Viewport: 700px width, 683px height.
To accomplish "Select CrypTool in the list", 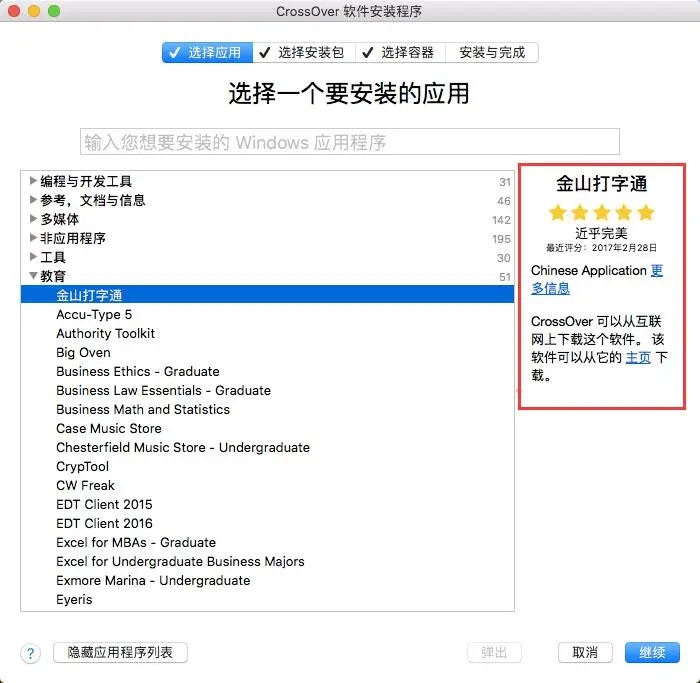I will pos(267,466).
